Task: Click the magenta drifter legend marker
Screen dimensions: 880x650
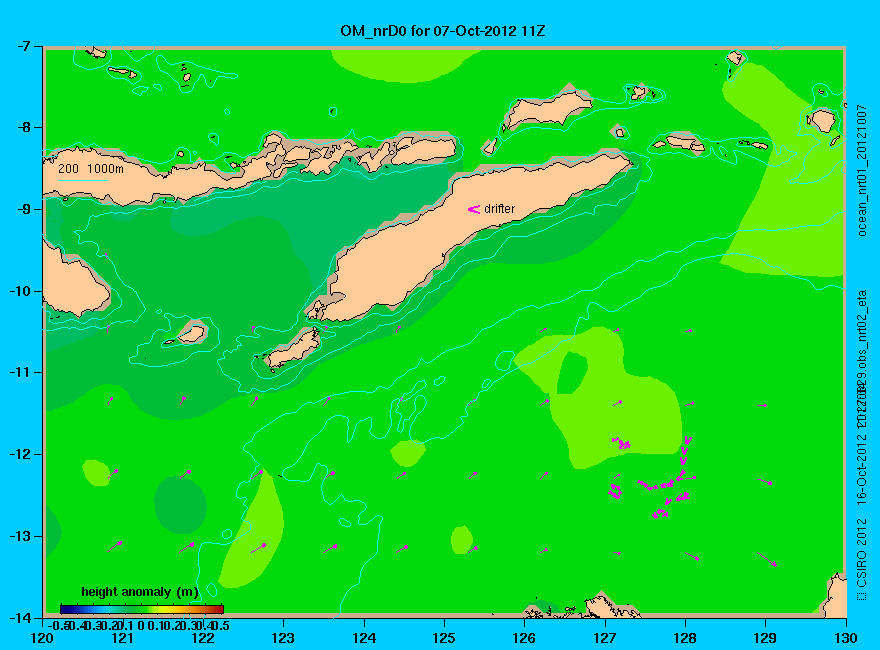Action: tap(474, 209)
